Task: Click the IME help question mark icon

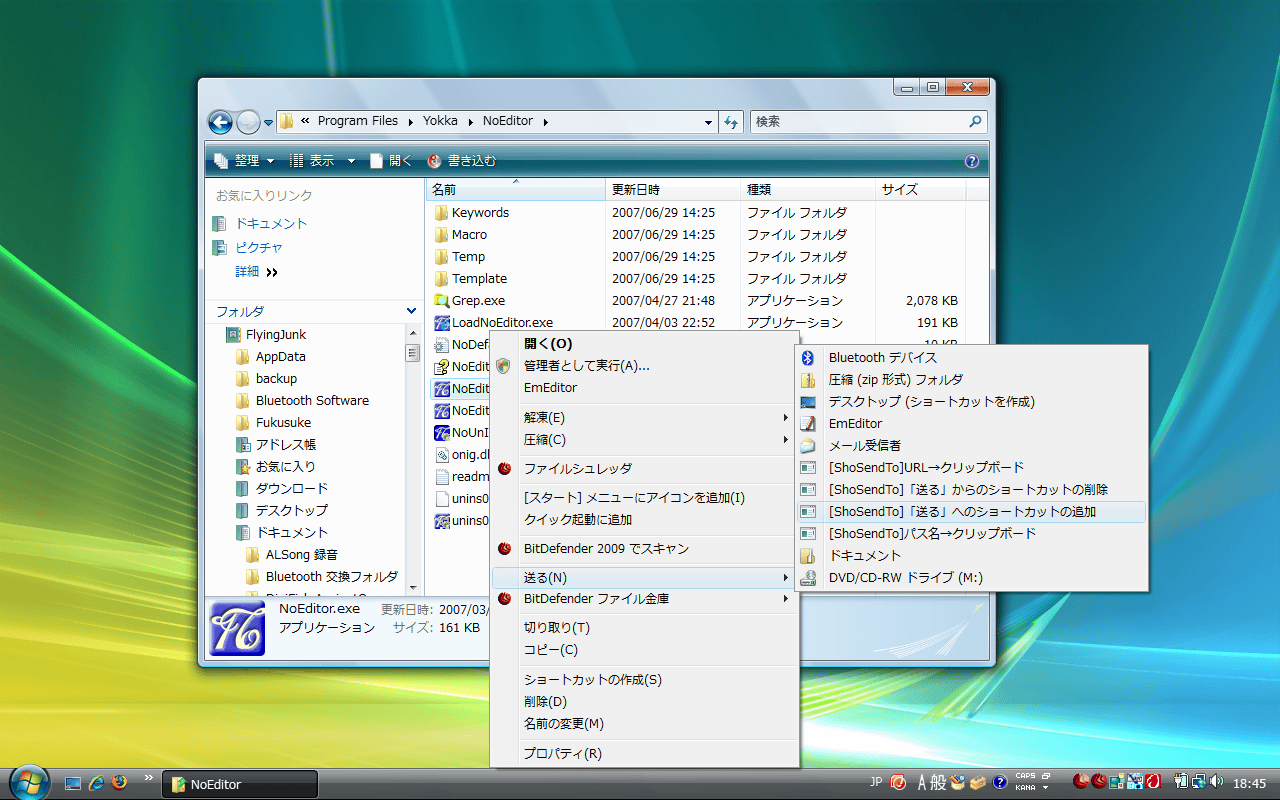Action: point(999,781)
